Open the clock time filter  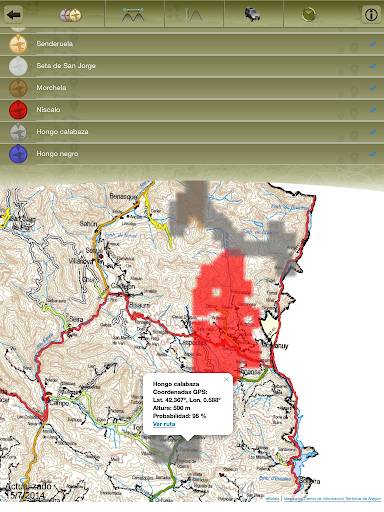coord(309,15)
